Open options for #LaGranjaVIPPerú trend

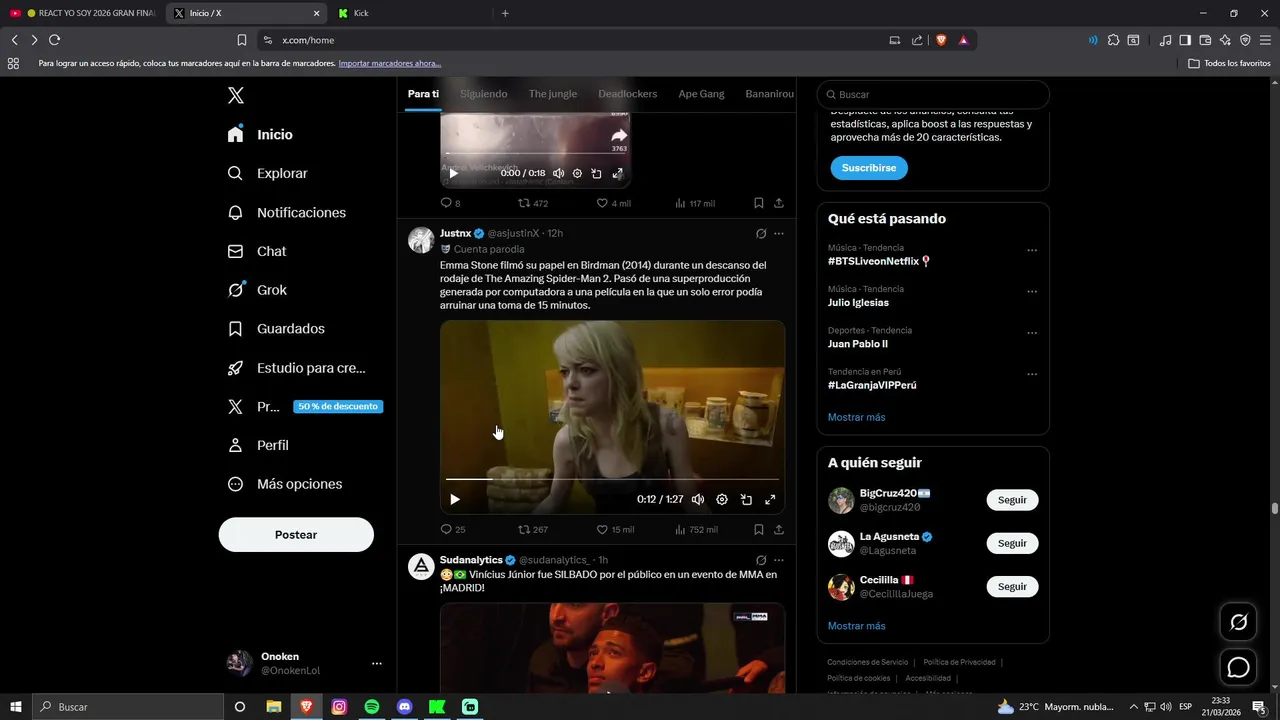1032,374
